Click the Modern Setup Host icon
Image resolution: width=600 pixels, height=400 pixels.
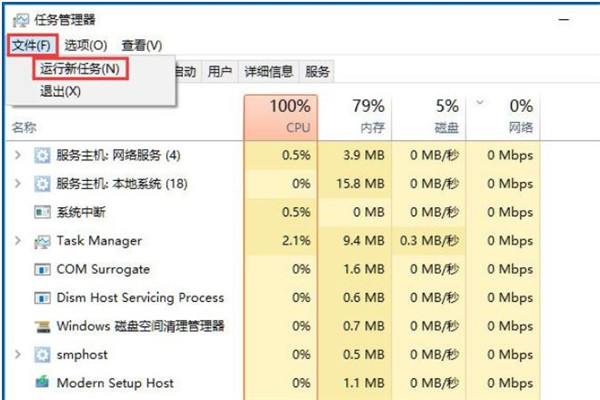42,383
